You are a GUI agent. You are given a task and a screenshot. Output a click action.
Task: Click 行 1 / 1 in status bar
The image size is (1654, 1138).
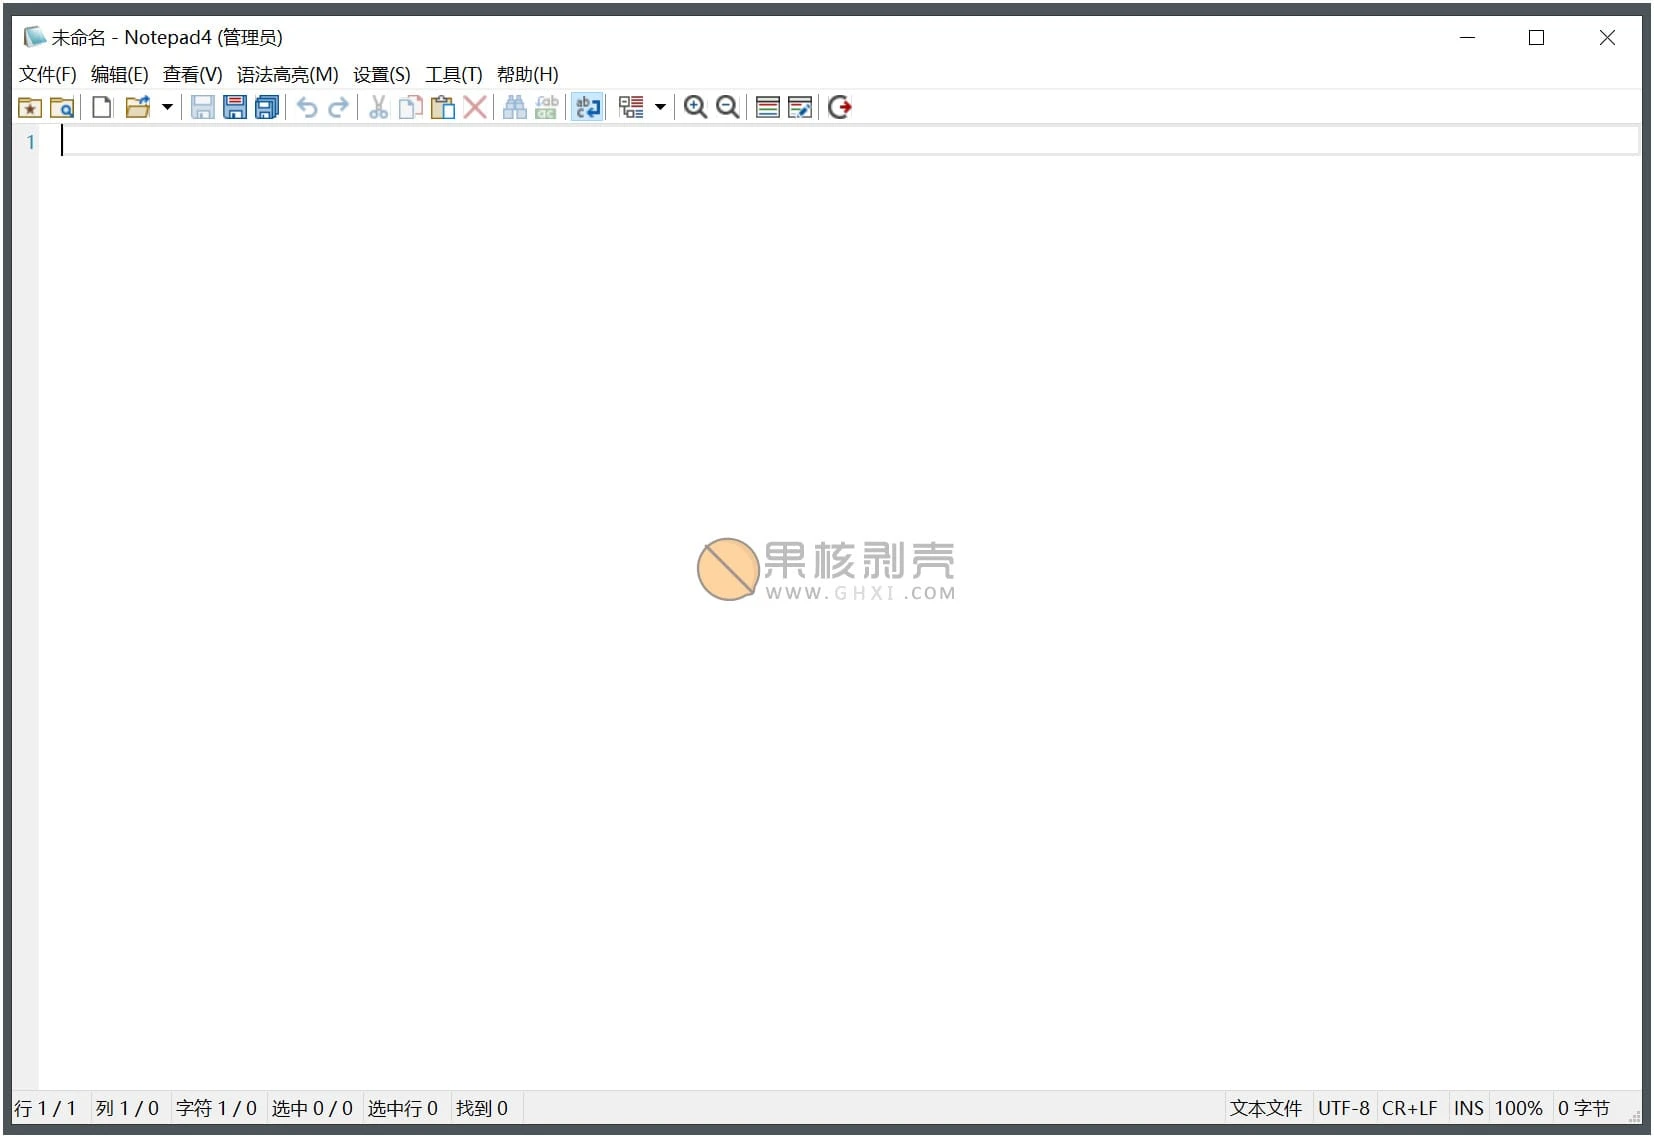pos(46,1108)
